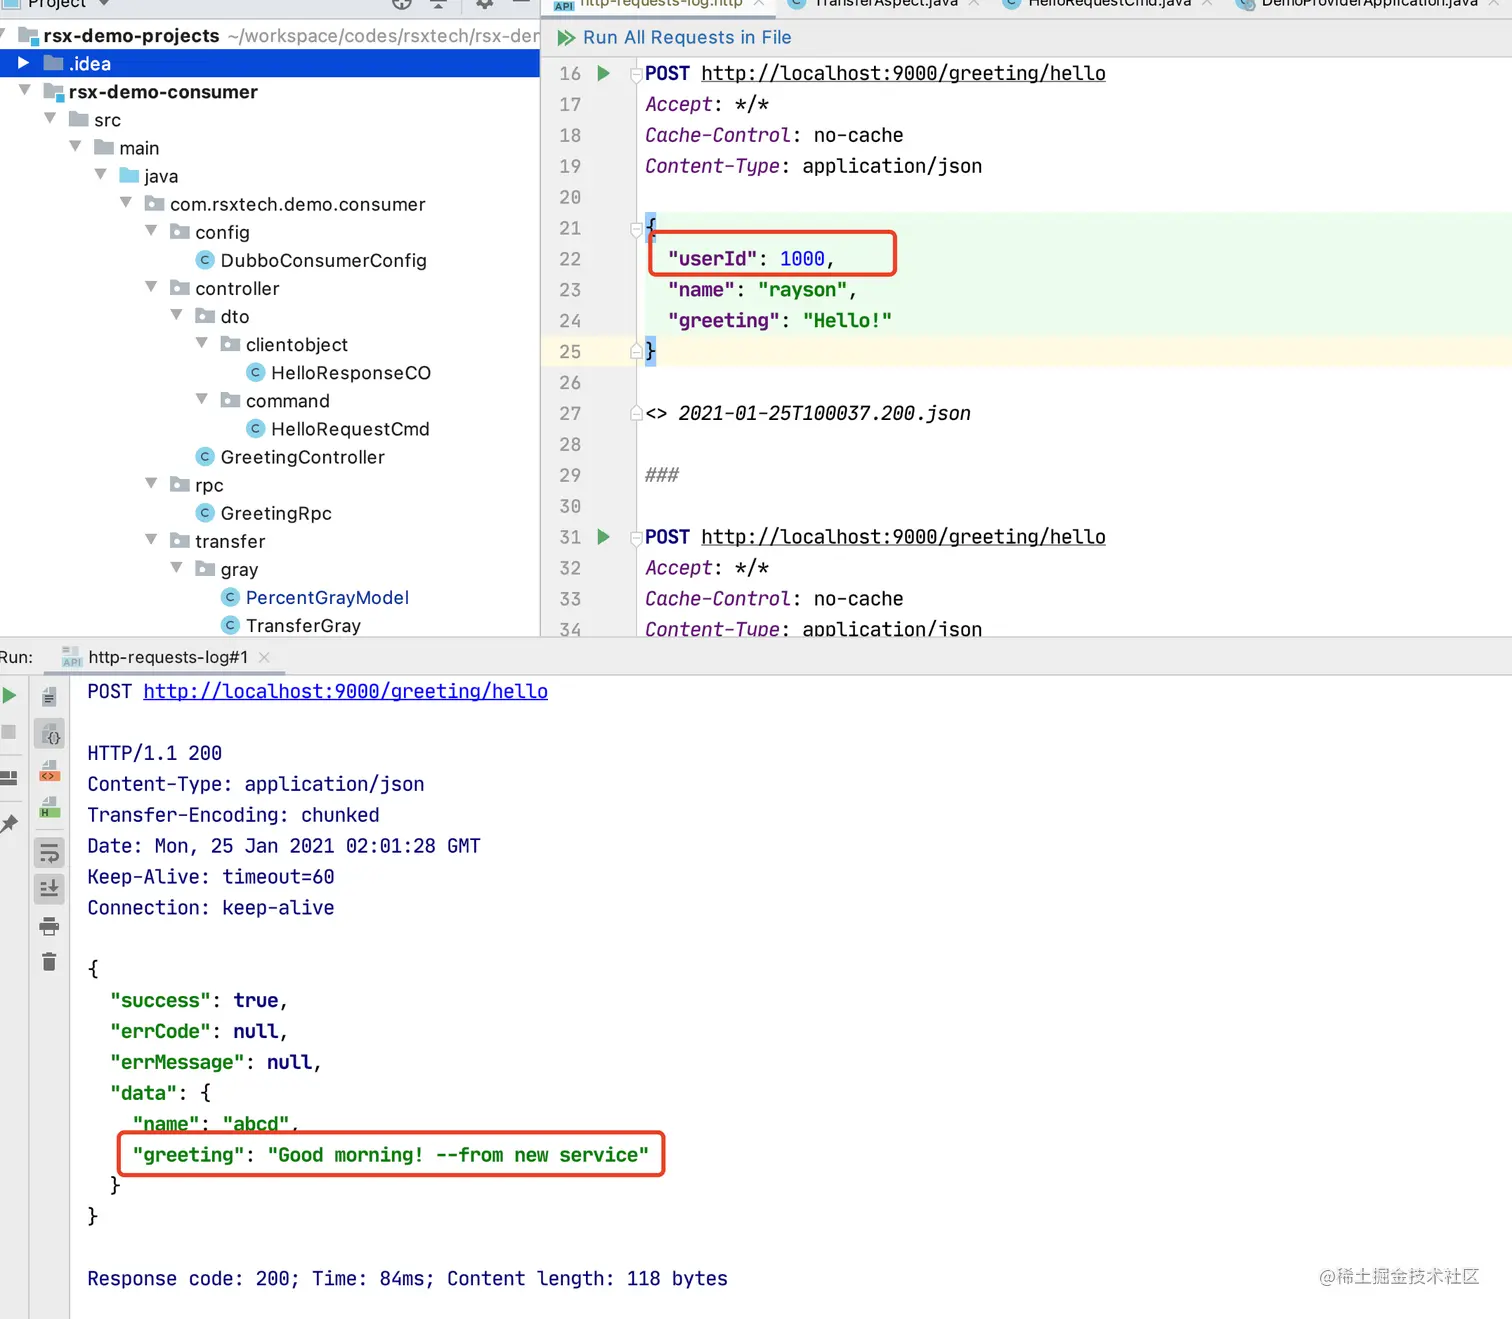Click DubboConsumerConfig class icon

pyautogui.click(x=205, y=260)
